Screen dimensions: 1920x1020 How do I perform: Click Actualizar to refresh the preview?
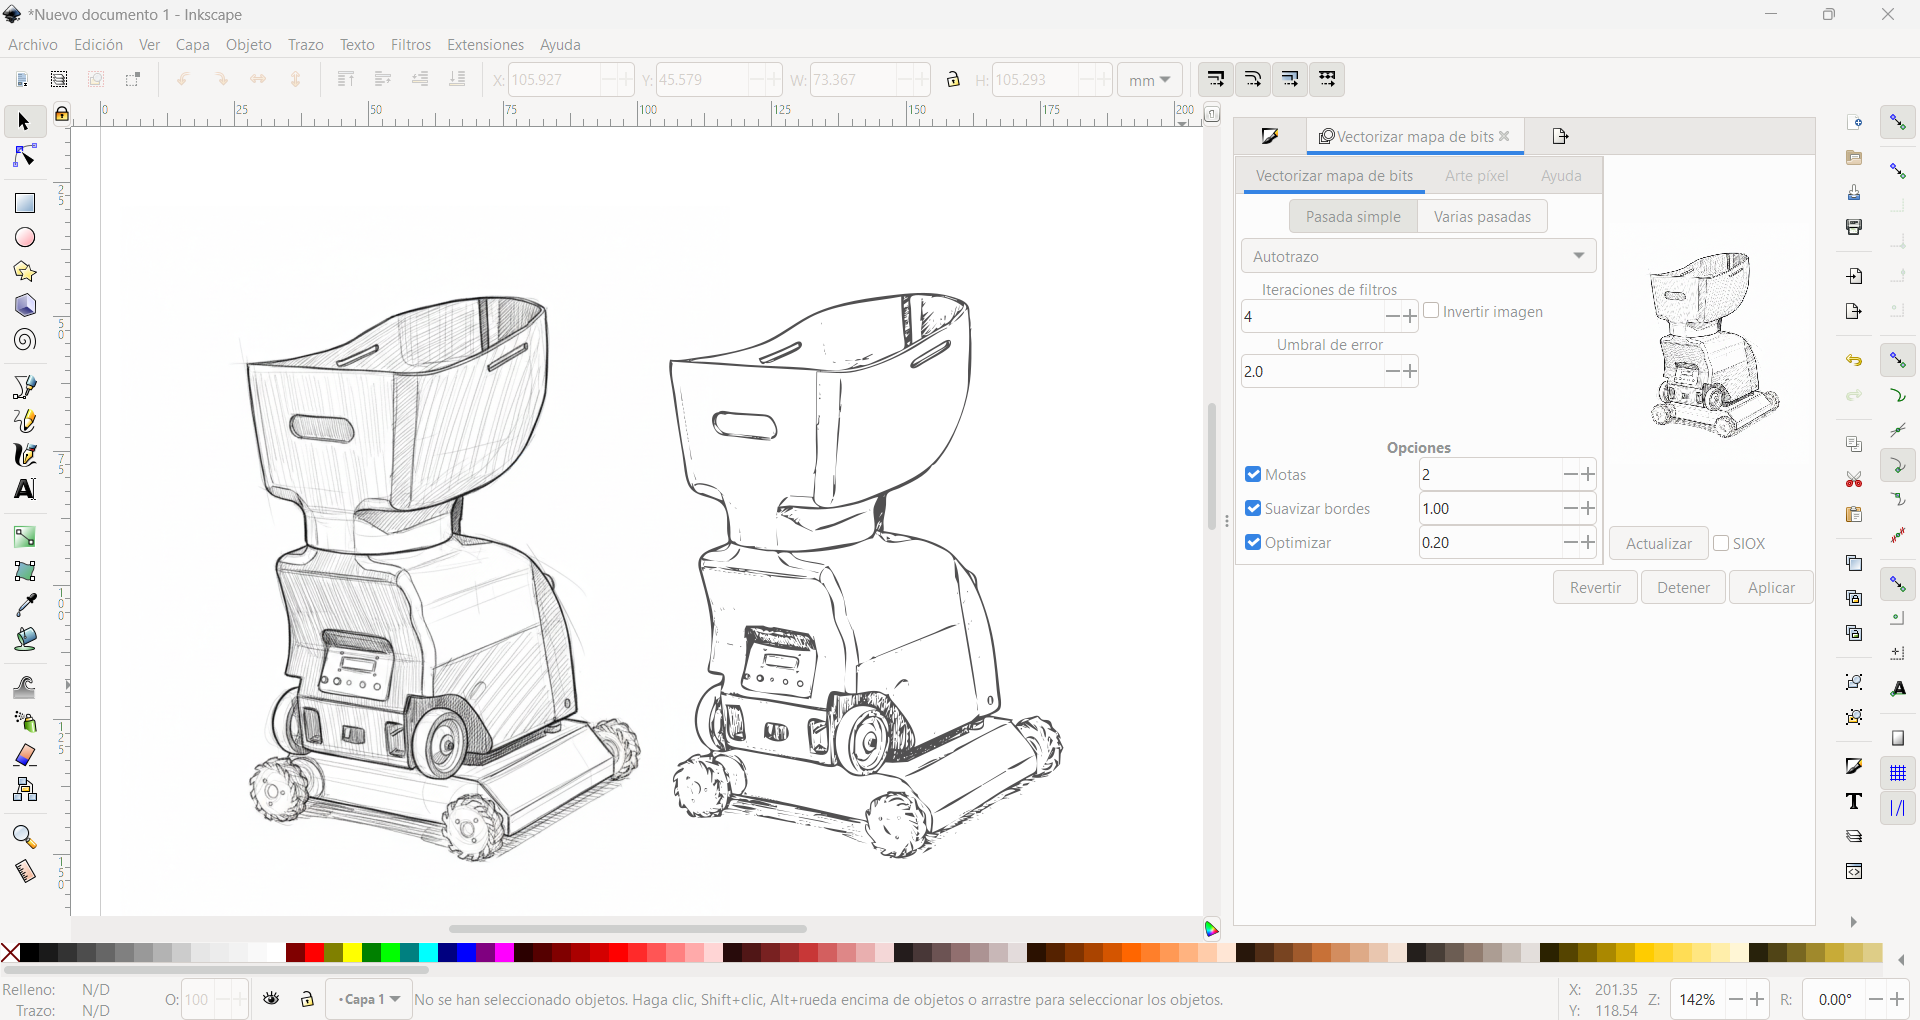click(x=1657, y=543)
